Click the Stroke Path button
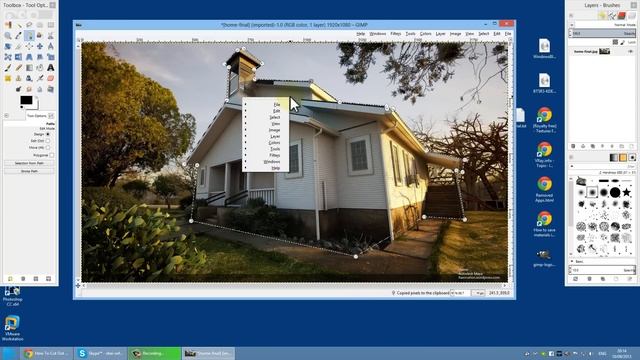 click(29, 171)
